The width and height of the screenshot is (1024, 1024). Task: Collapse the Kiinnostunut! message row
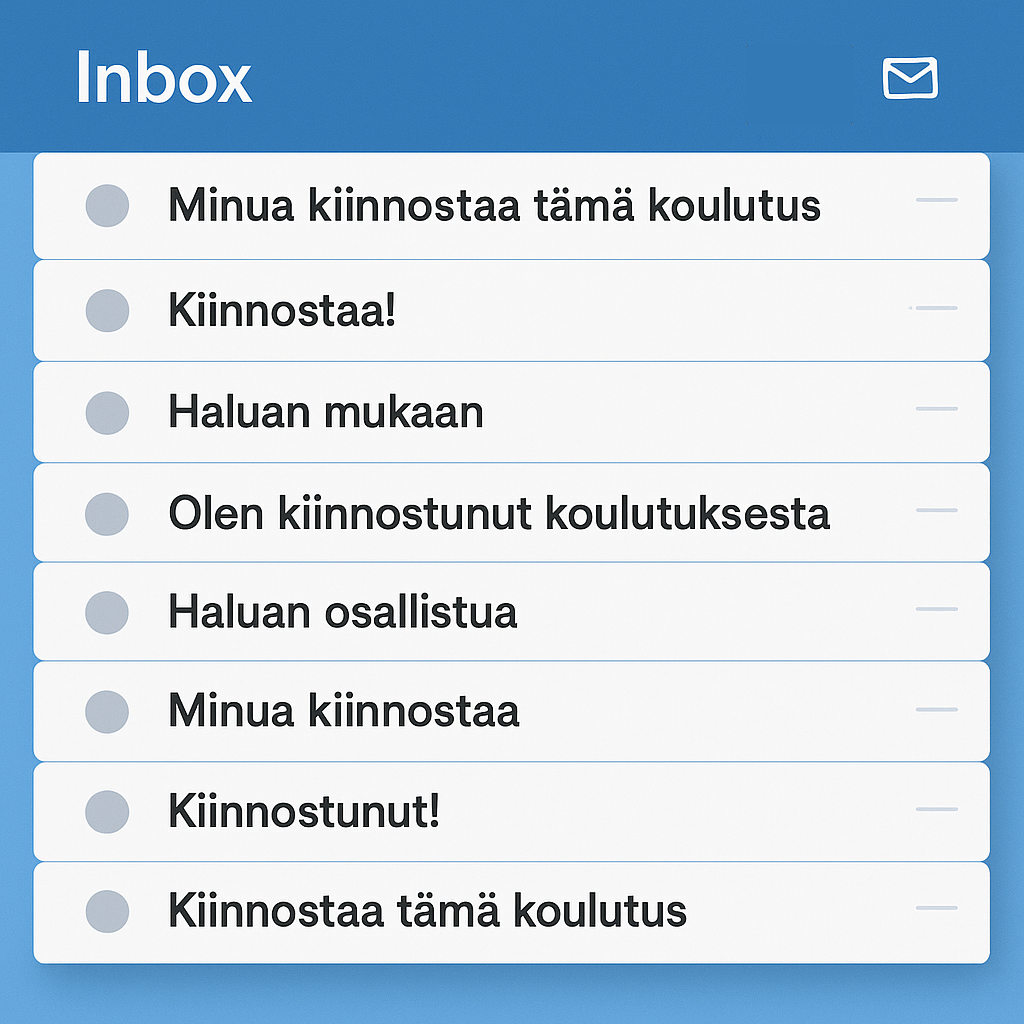[938, 808]
